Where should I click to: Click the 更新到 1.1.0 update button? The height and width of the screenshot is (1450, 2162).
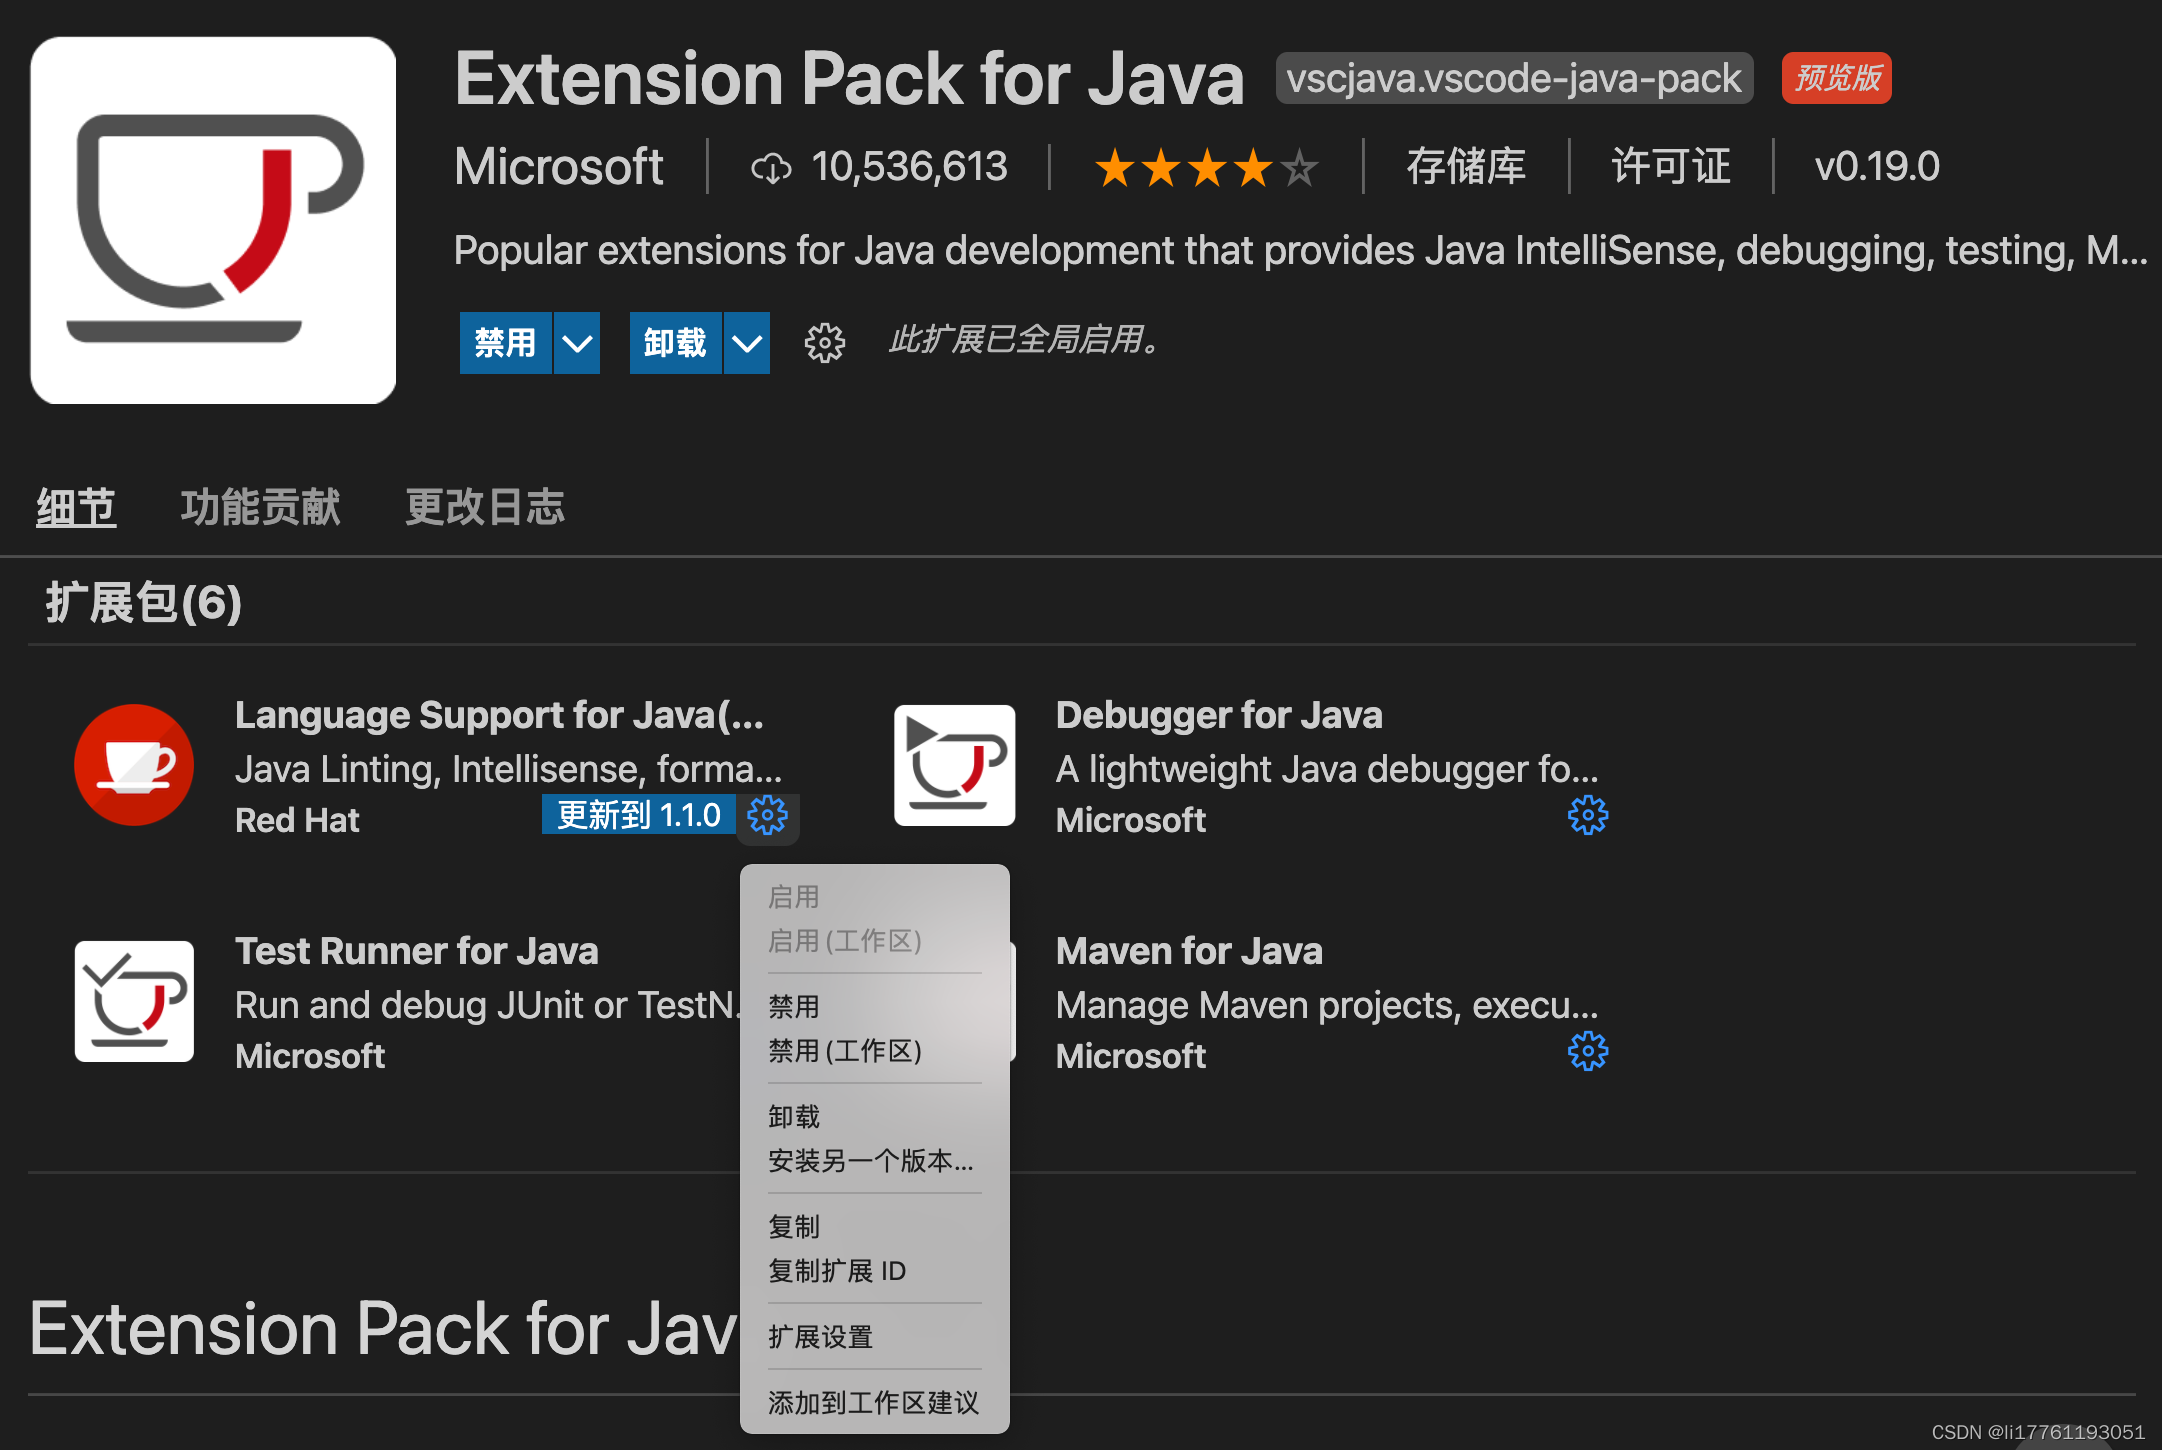638,815
